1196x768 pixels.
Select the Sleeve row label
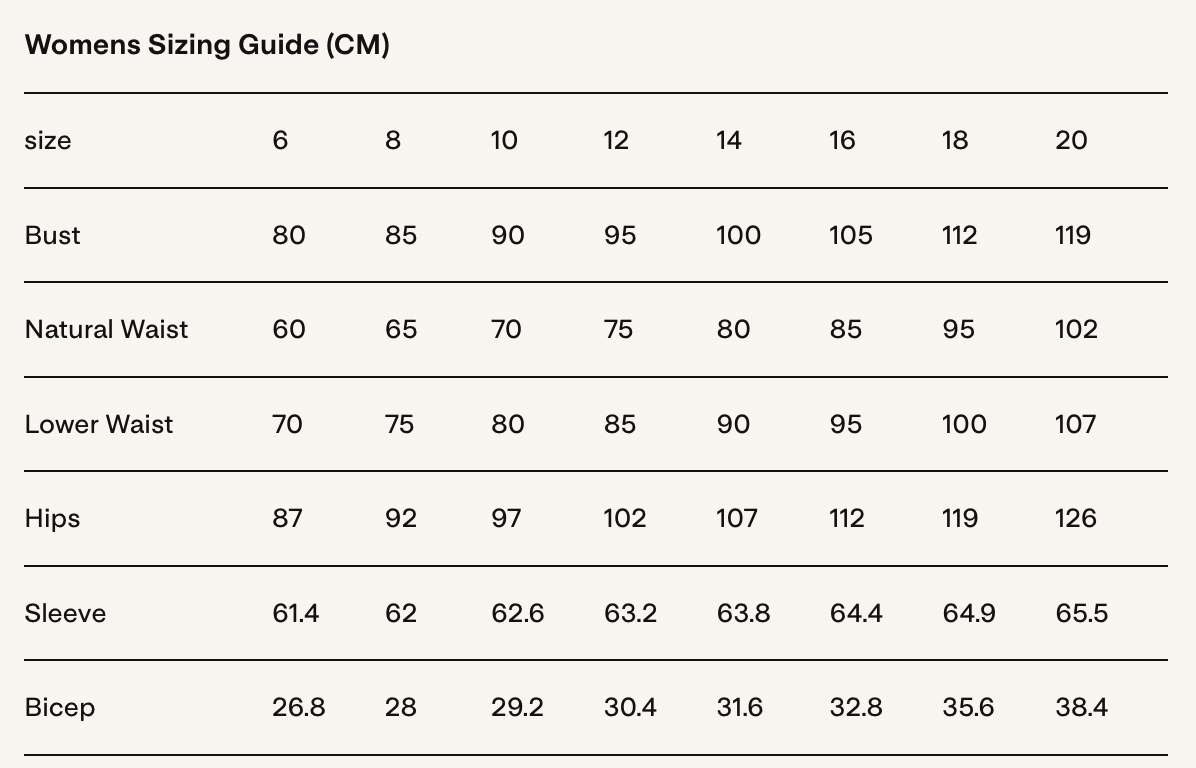(x=65, y=613)
